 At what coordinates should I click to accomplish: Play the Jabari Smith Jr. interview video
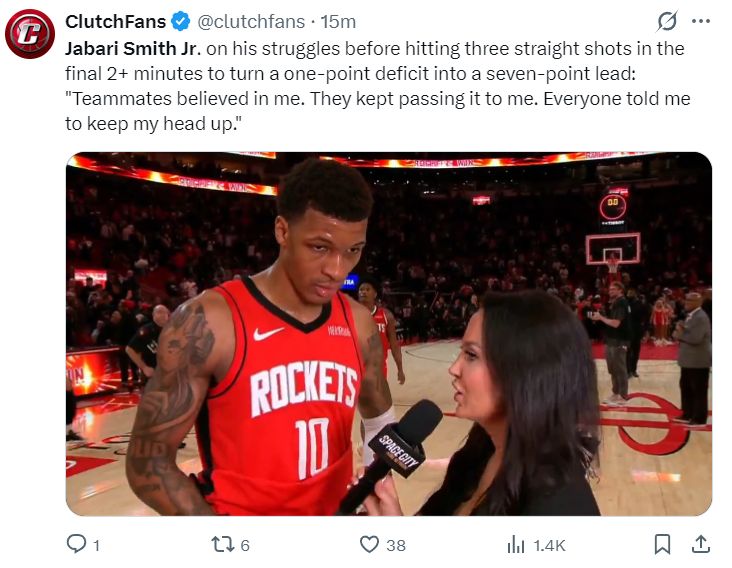point(389,334)
